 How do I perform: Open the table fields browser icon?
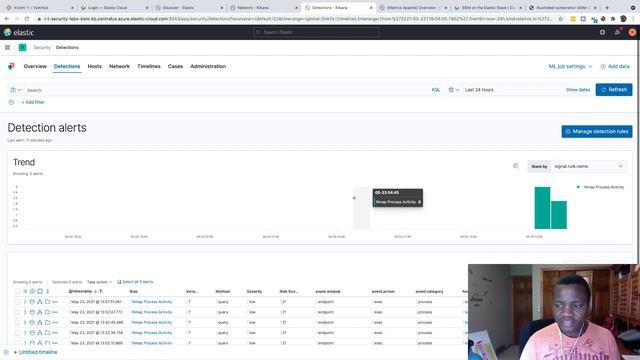click(25, 291)
